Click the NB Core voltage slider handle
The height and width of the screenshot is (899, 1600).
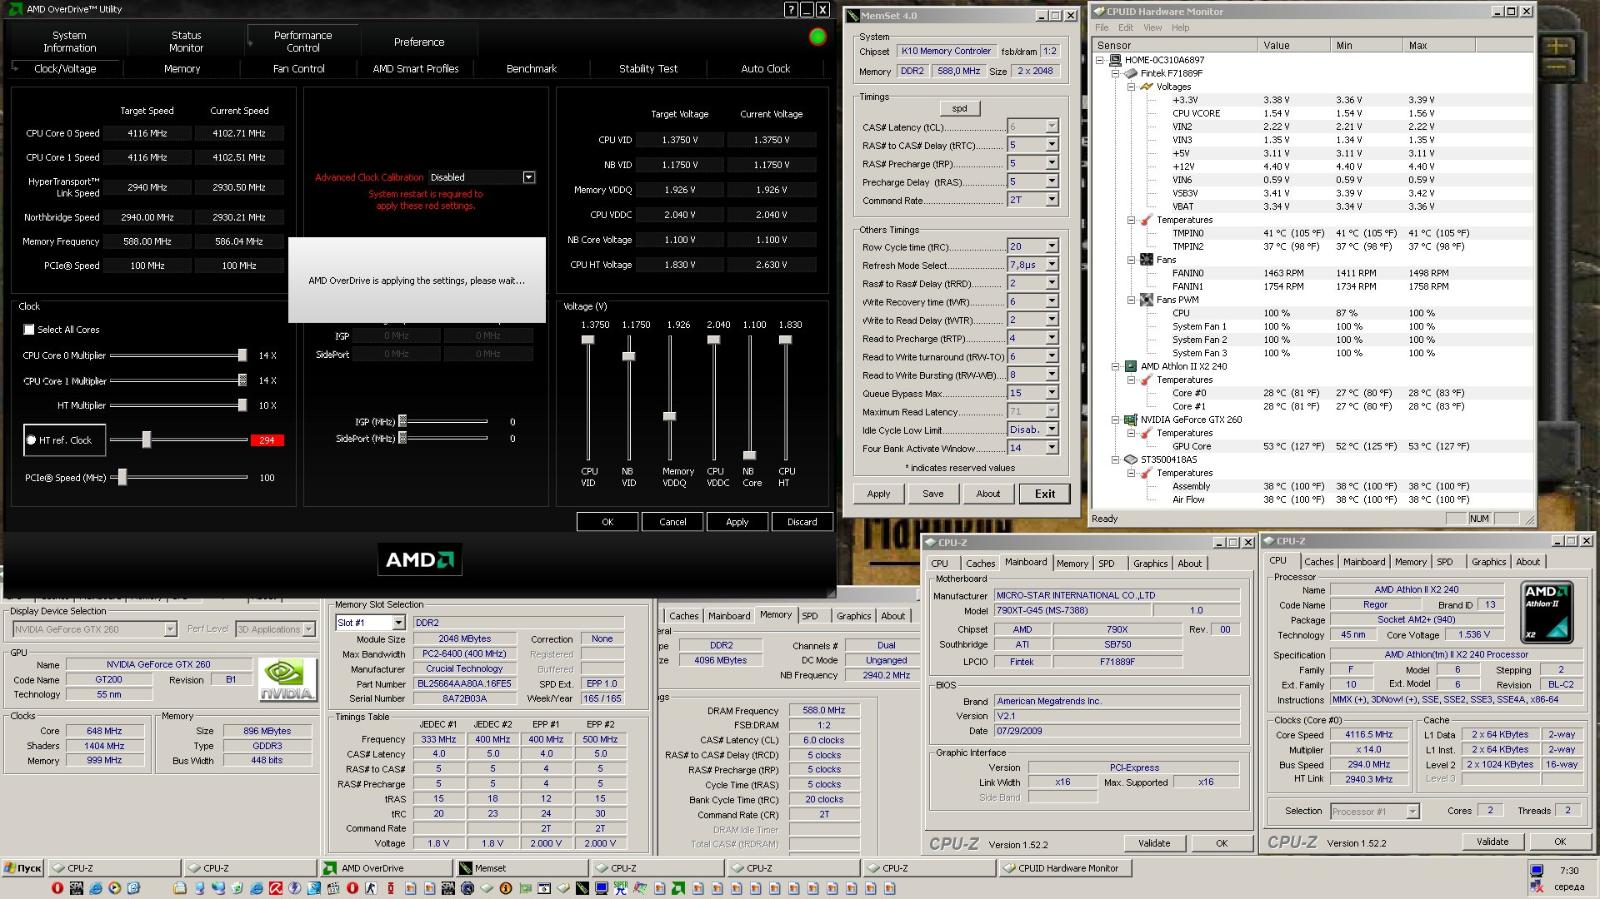pos(749,454)
